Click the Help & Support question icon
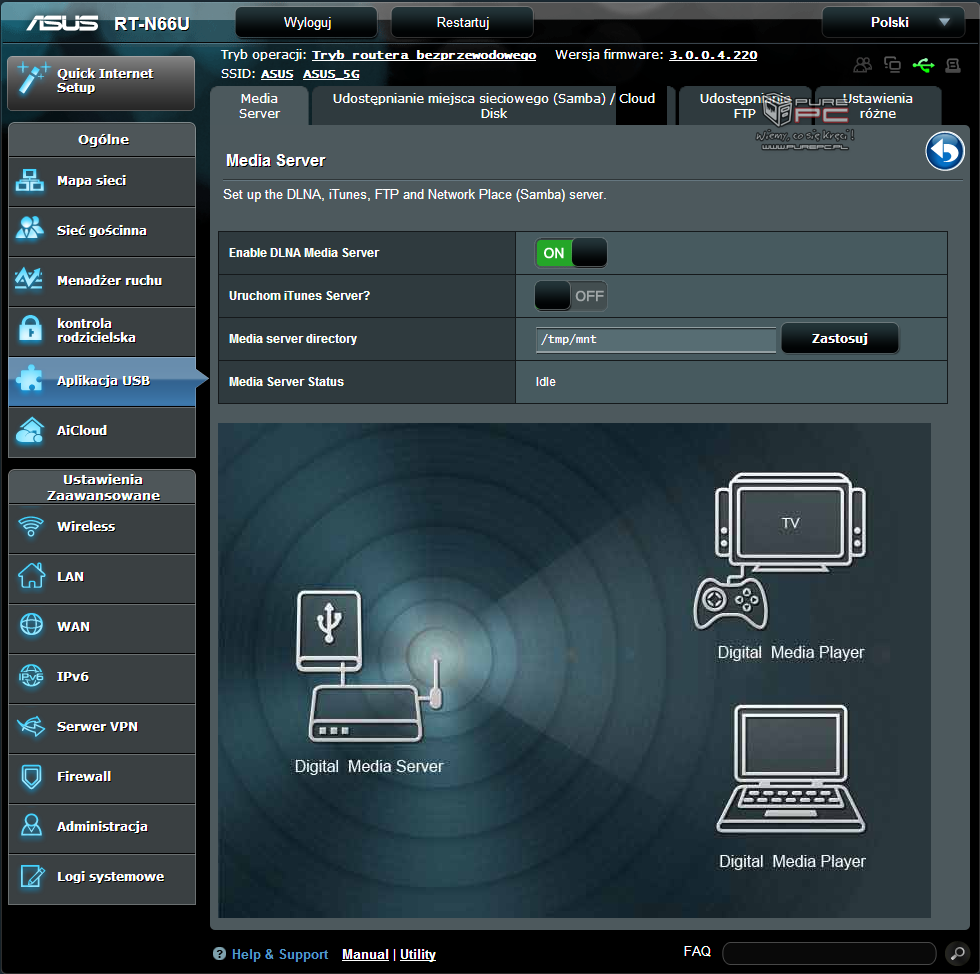The height and width of the screenshot is (974, 980). click(x=219, y=953)
